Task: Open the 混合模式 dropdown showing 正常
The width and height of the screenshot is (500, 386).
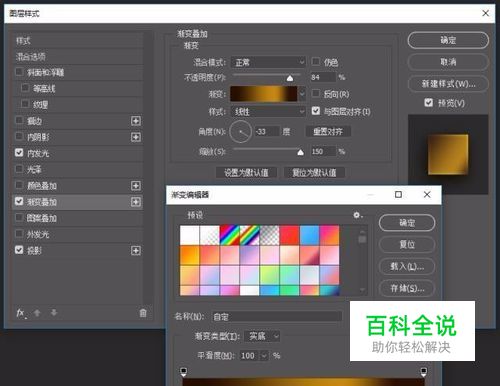Action: coord(268,62)
